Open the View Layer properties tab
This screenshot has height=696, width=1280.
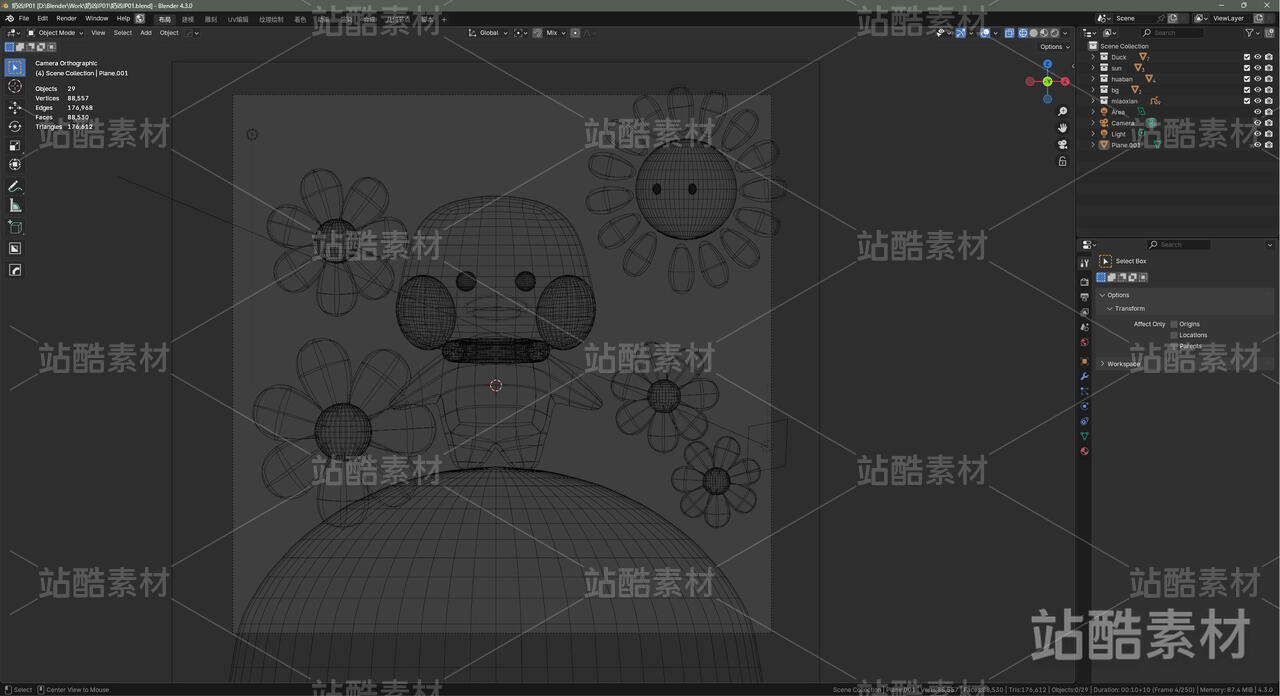(1084, 312)
